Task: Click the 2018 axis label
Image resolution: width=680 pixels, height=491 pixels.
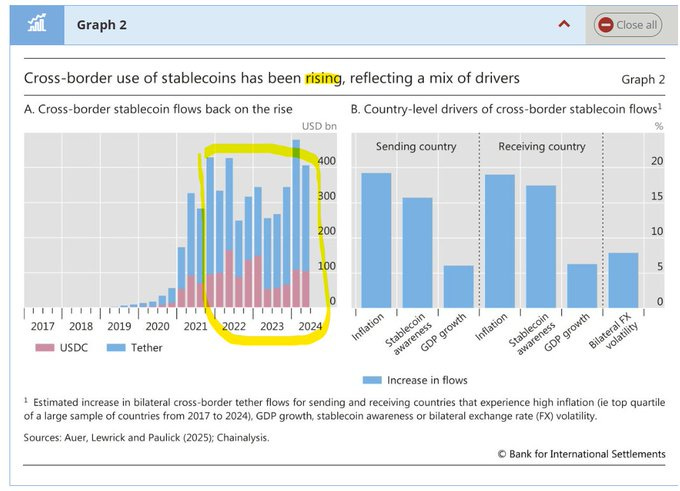Action: tap(81, 326)
